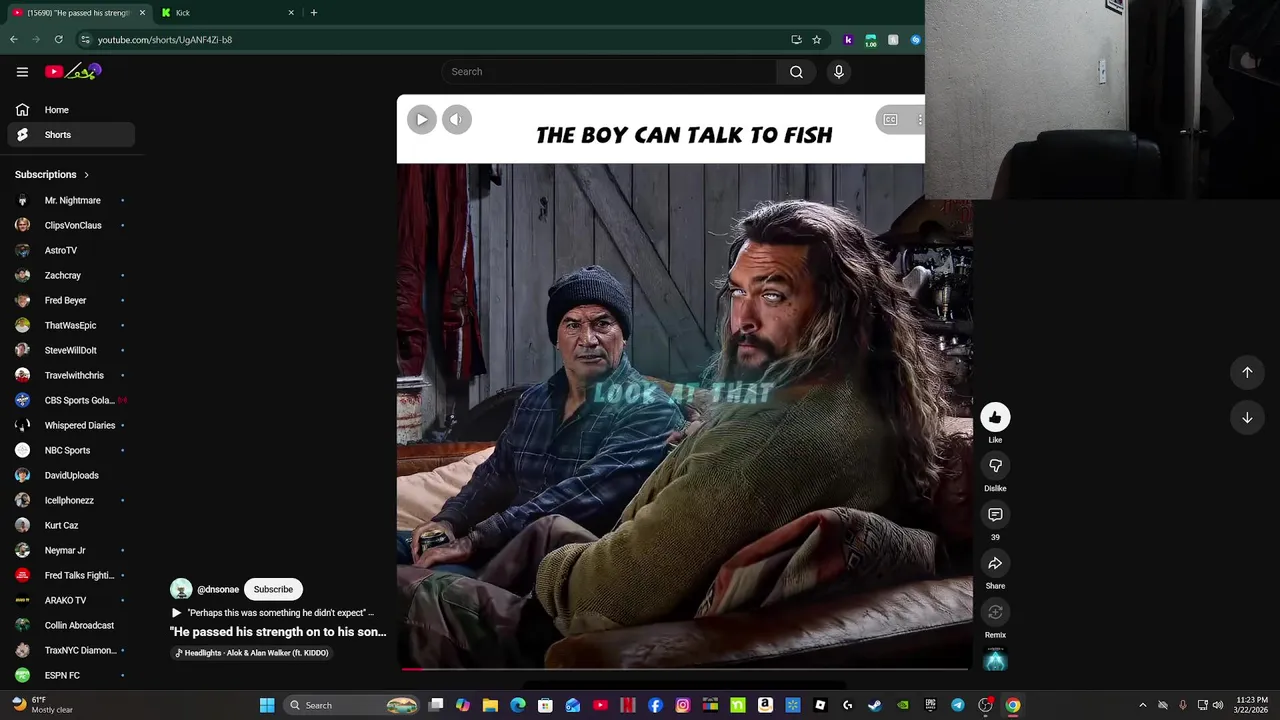The height and width of the screenshot is (720, 1280).
Task: Open Instagram from the taskbar
Action: pyautogui.click(x=683, y=705)
